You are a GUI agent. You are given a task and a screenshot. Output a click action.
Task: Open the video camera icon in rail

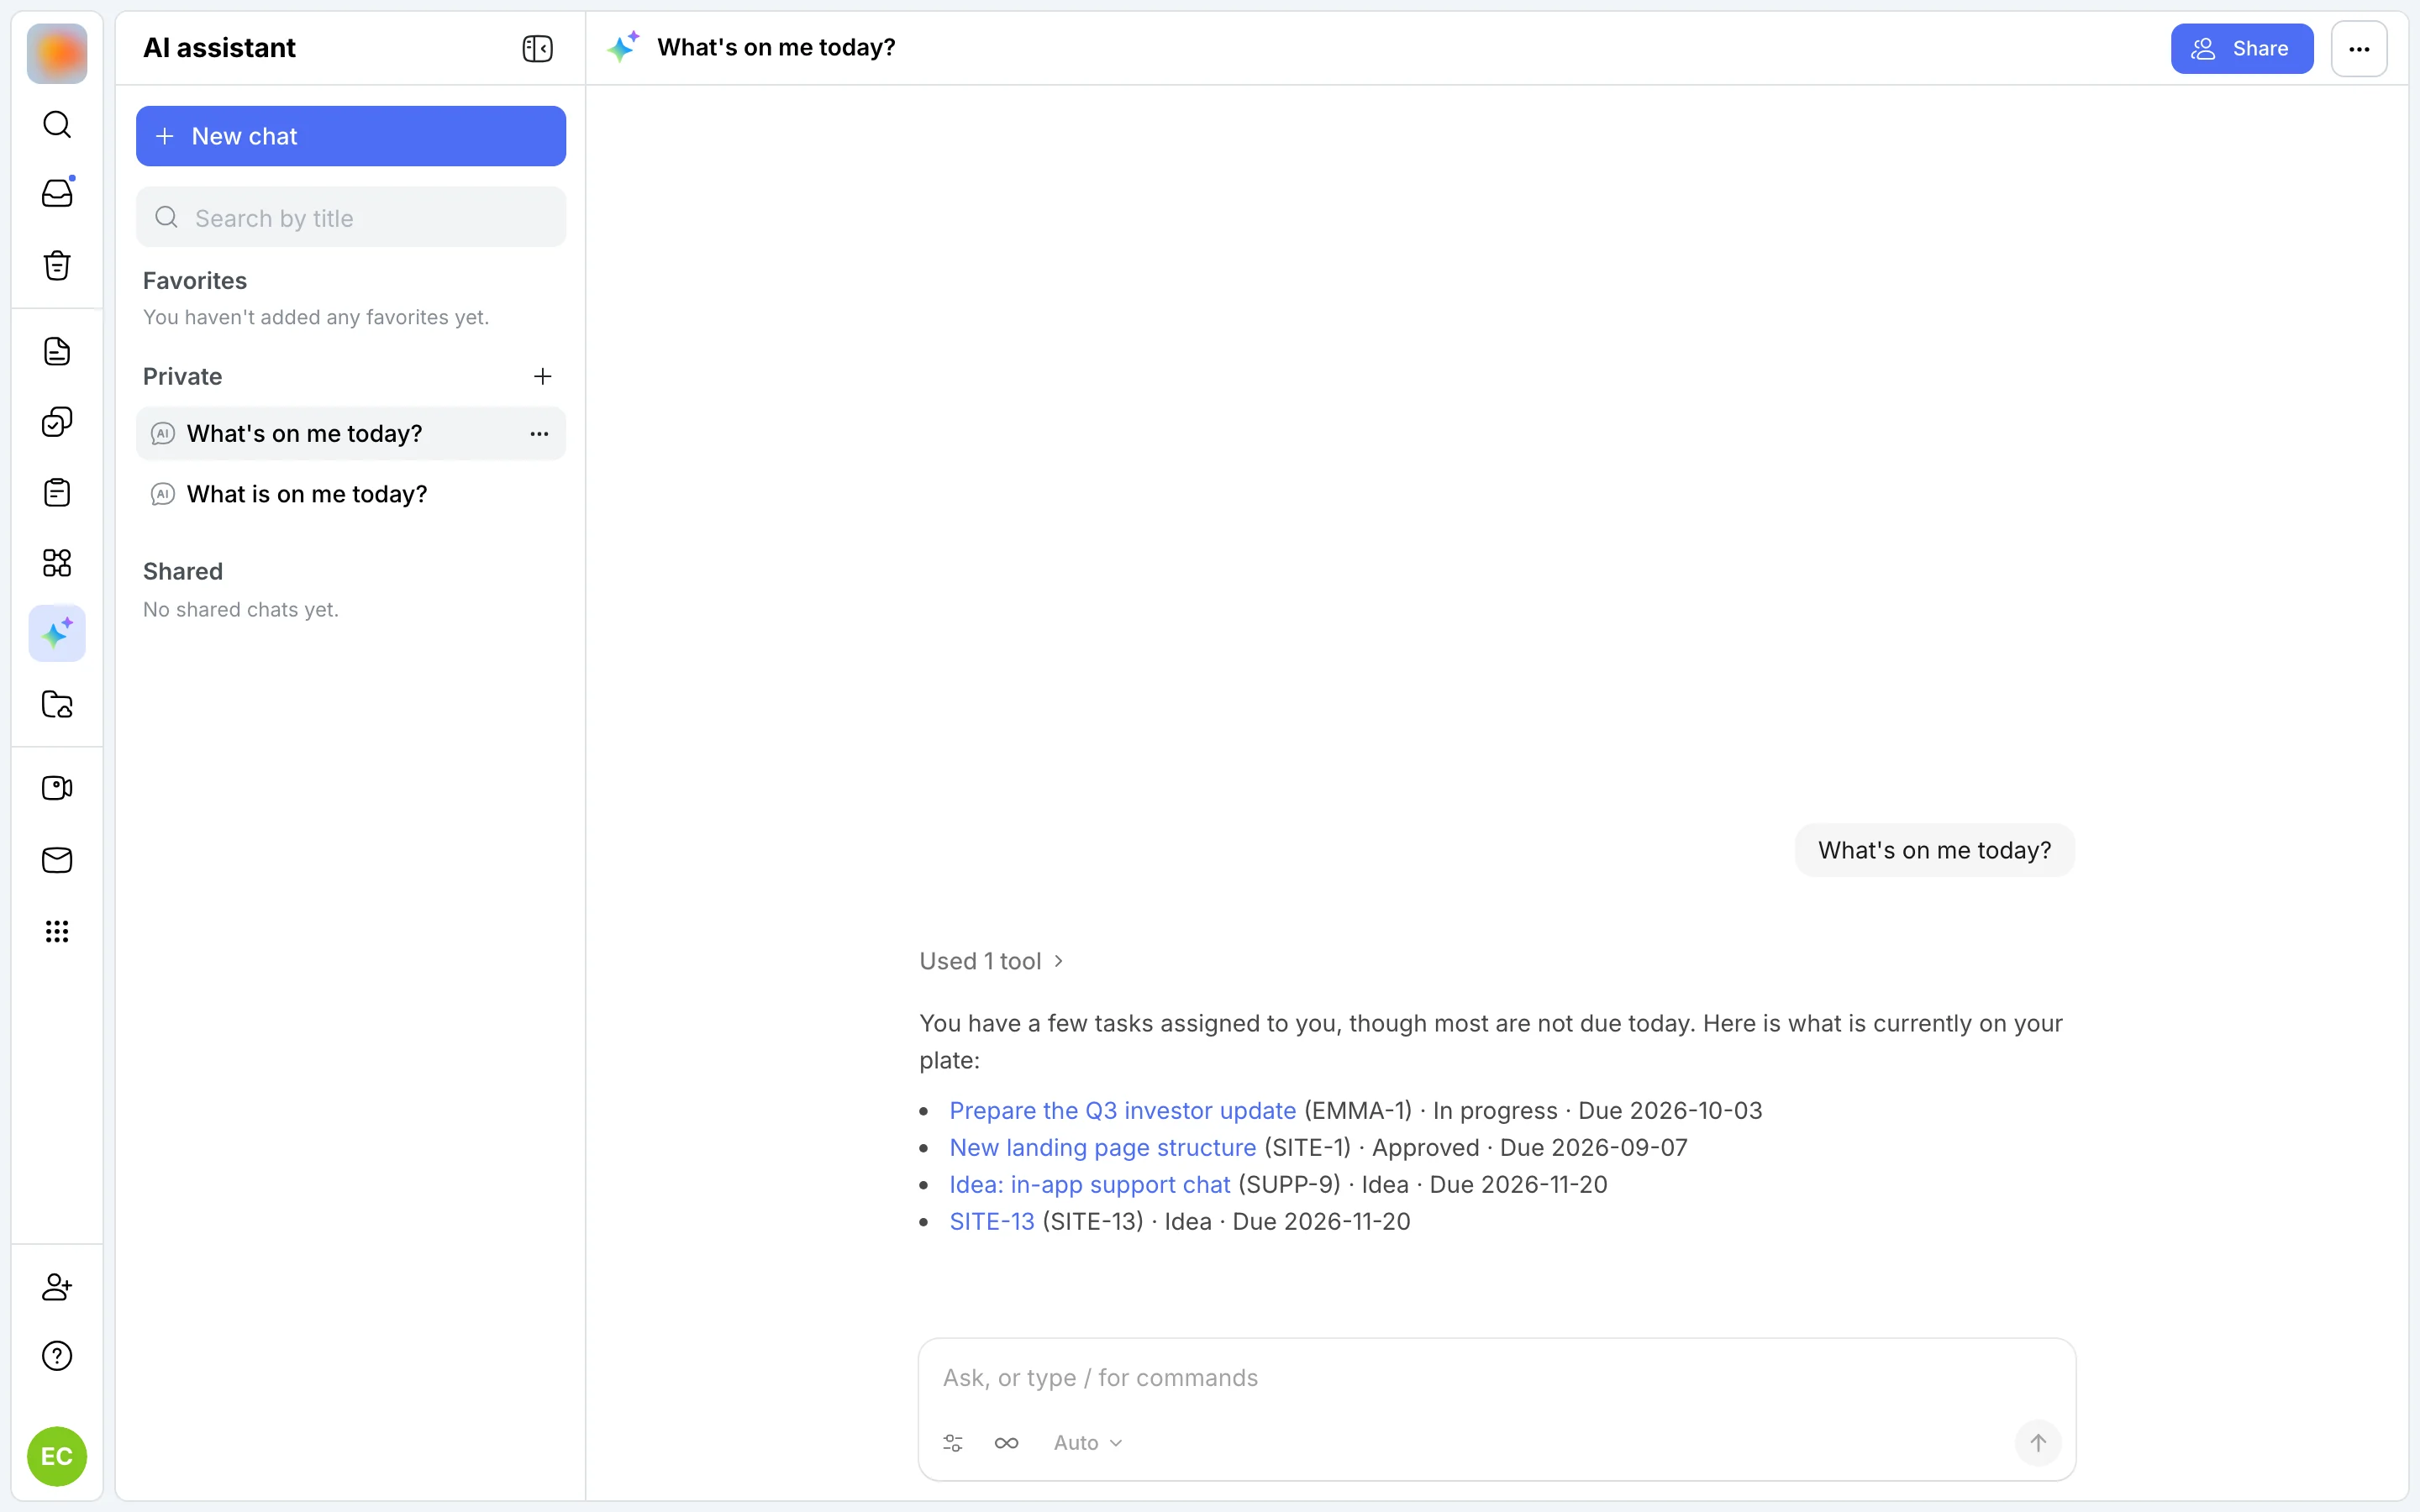pos(57,788)
